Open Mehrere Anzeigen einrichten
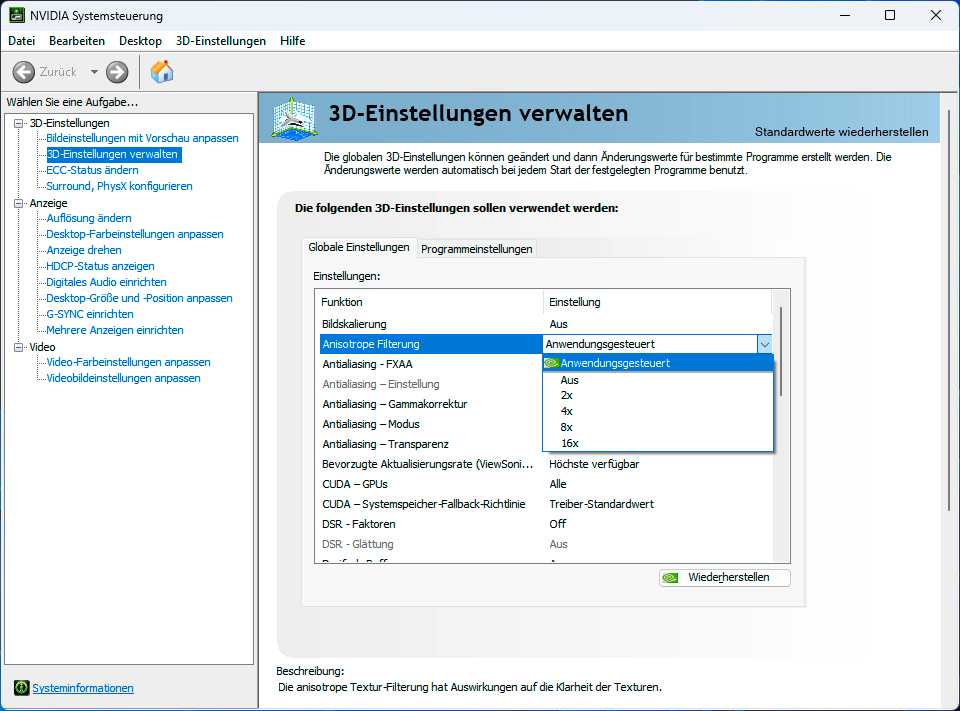This screenshot has height=711, width=960. (x=115, y=330)
